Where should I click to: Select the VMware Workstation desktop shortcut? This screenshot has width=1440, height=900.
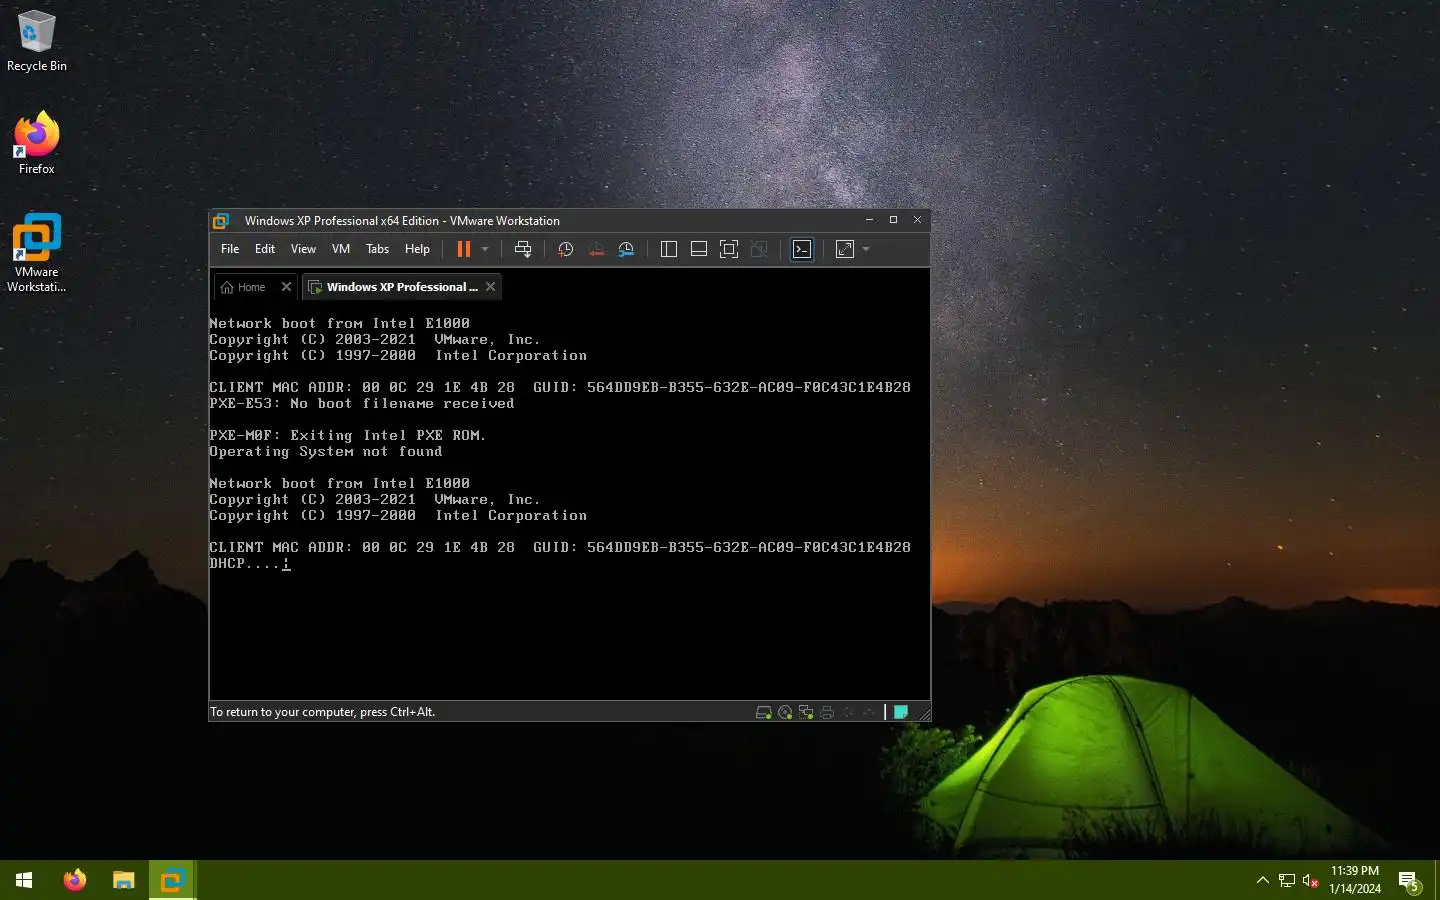(37, 253)
